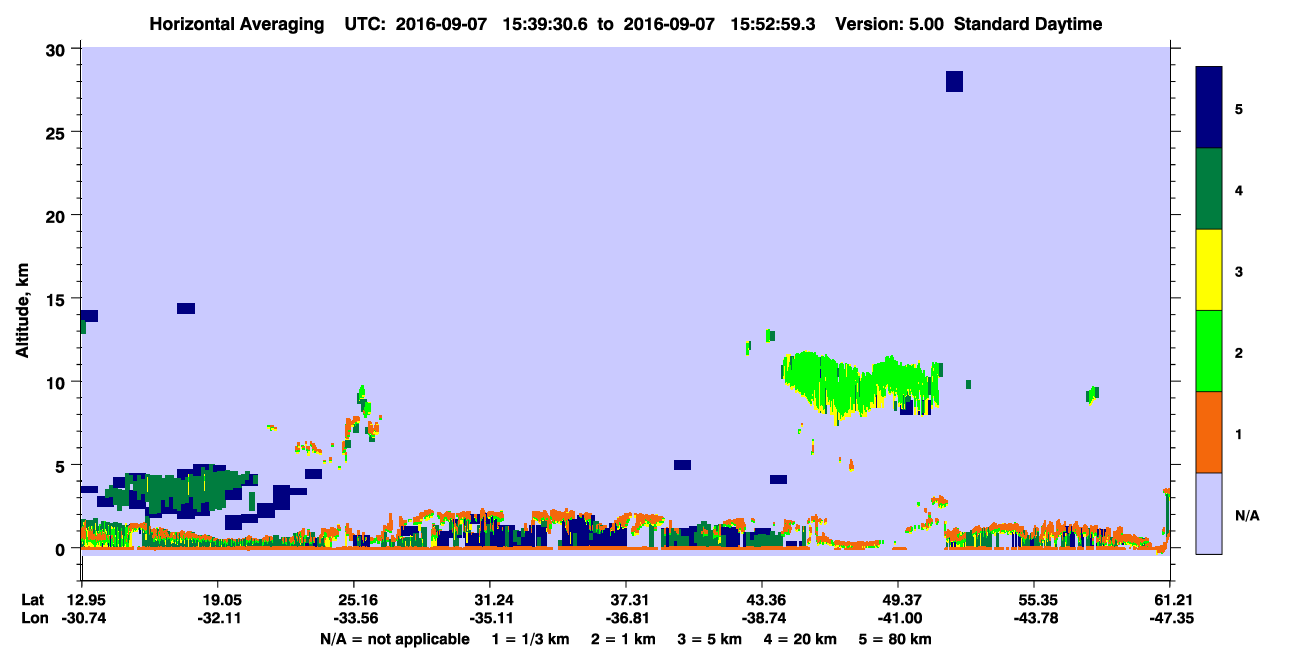The width and height of the screenshot is (1300, 667).
Task: Click the latitude value "37.31"
Action: (626, 600)
